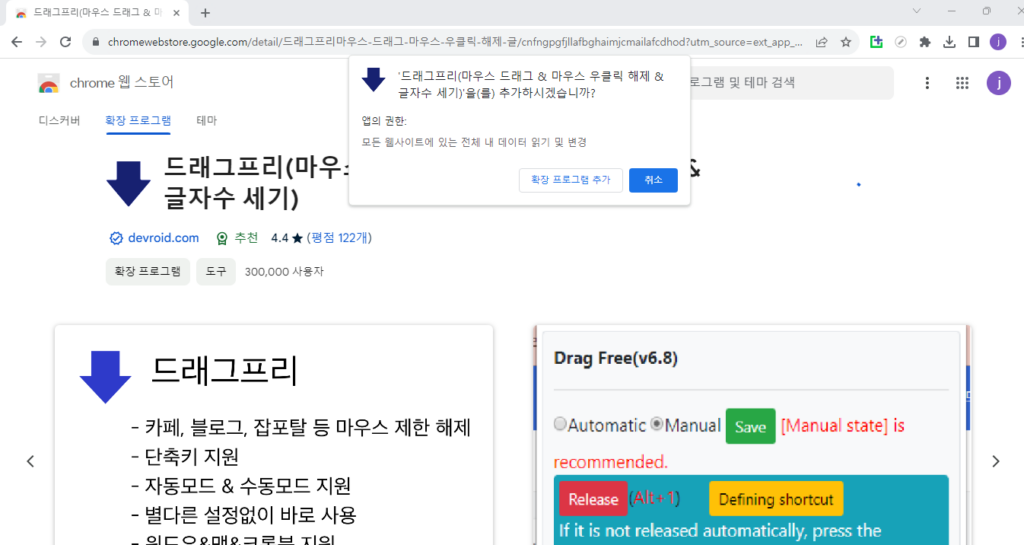The width and height of the screenshot is (1024, 545).
Task: Select the Manual radio option
Action: [x=656, y=424]
